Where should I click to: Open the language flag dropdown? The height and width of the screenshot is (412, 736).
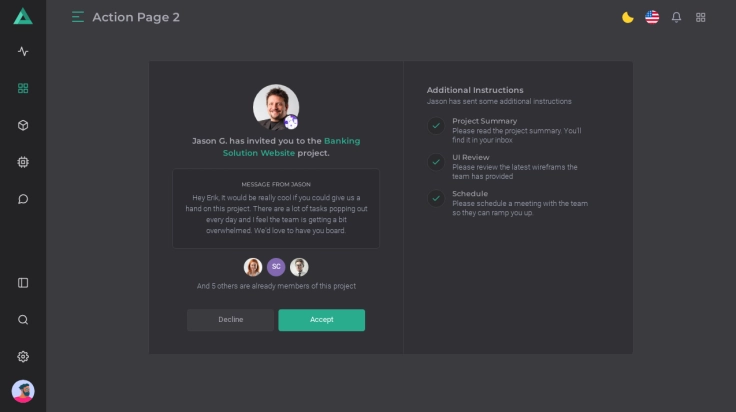point(652,17)
